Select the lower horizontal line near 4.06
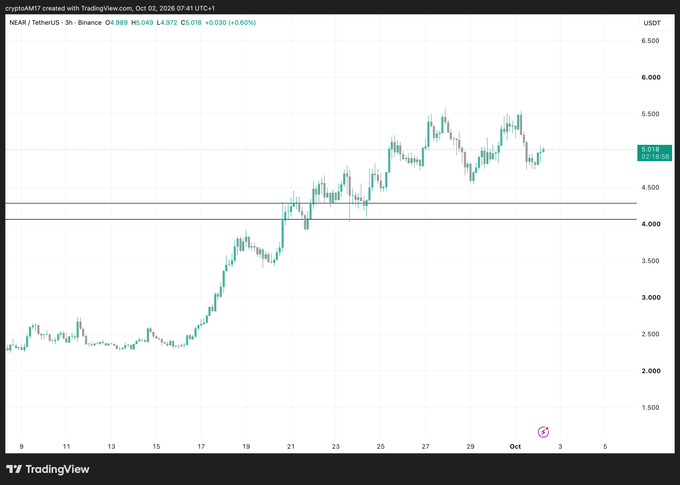Screen dimensions: 680x485 point(321,220)
